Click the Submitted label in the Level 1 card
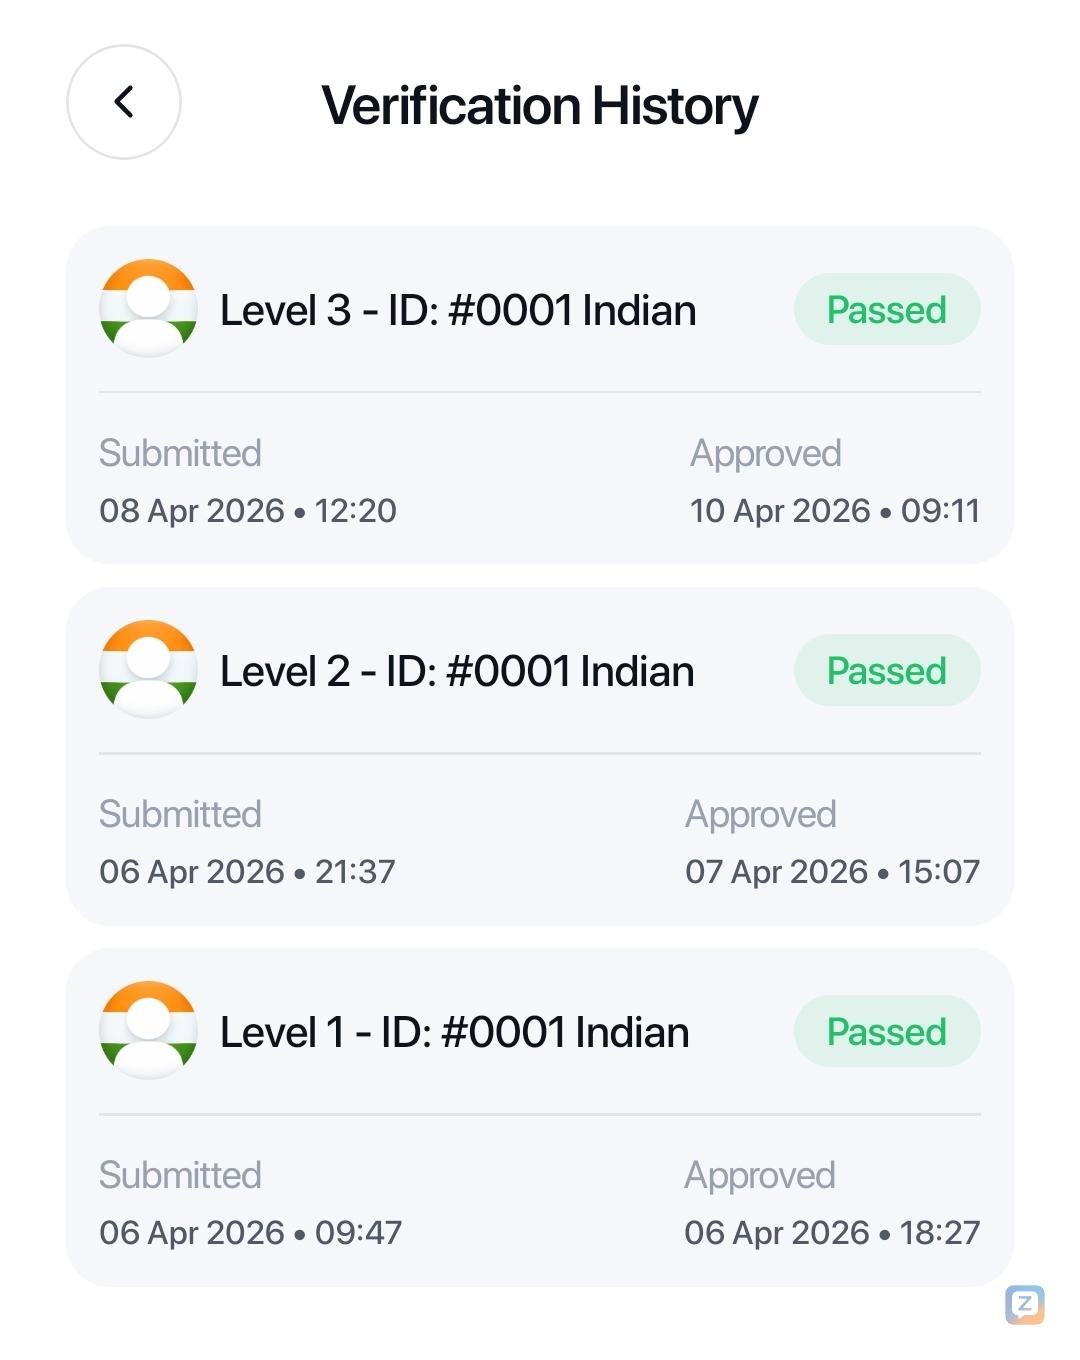Screen dimensions: 1080x1360 click(180, 1176)
